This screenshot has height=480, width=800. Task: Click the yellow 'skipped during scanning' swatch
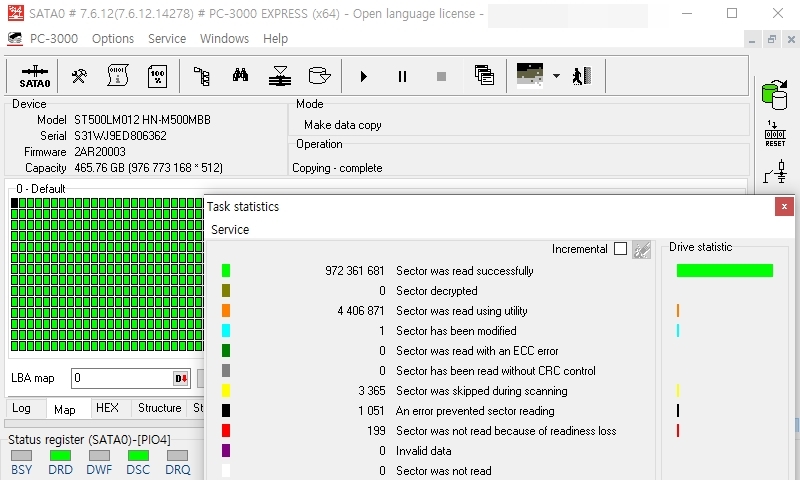click(x=226, y=391)
